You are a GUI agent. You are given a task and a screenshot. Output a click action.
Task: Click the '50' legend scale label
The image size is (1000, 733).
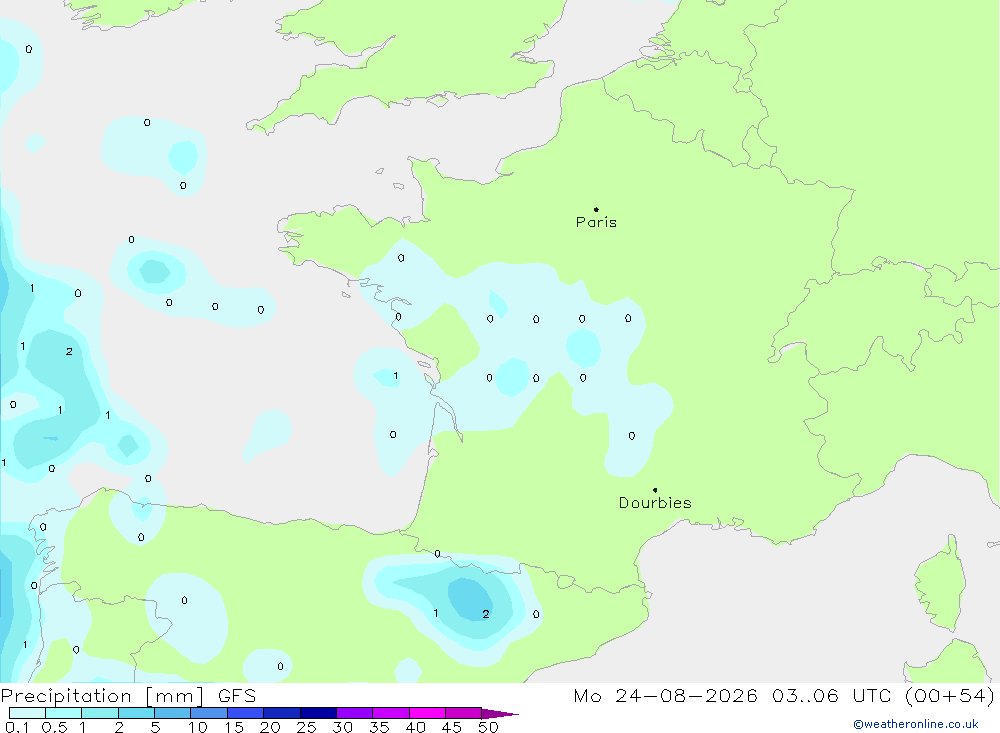[x=488, y=727]
